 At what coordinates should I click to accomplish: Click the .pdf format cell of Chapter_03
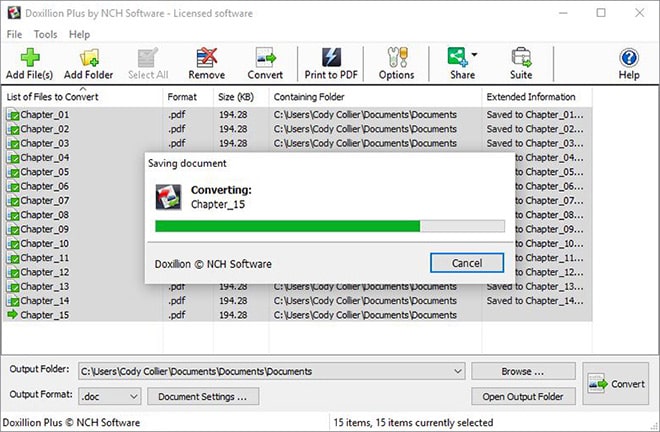[x=177, y=144]
